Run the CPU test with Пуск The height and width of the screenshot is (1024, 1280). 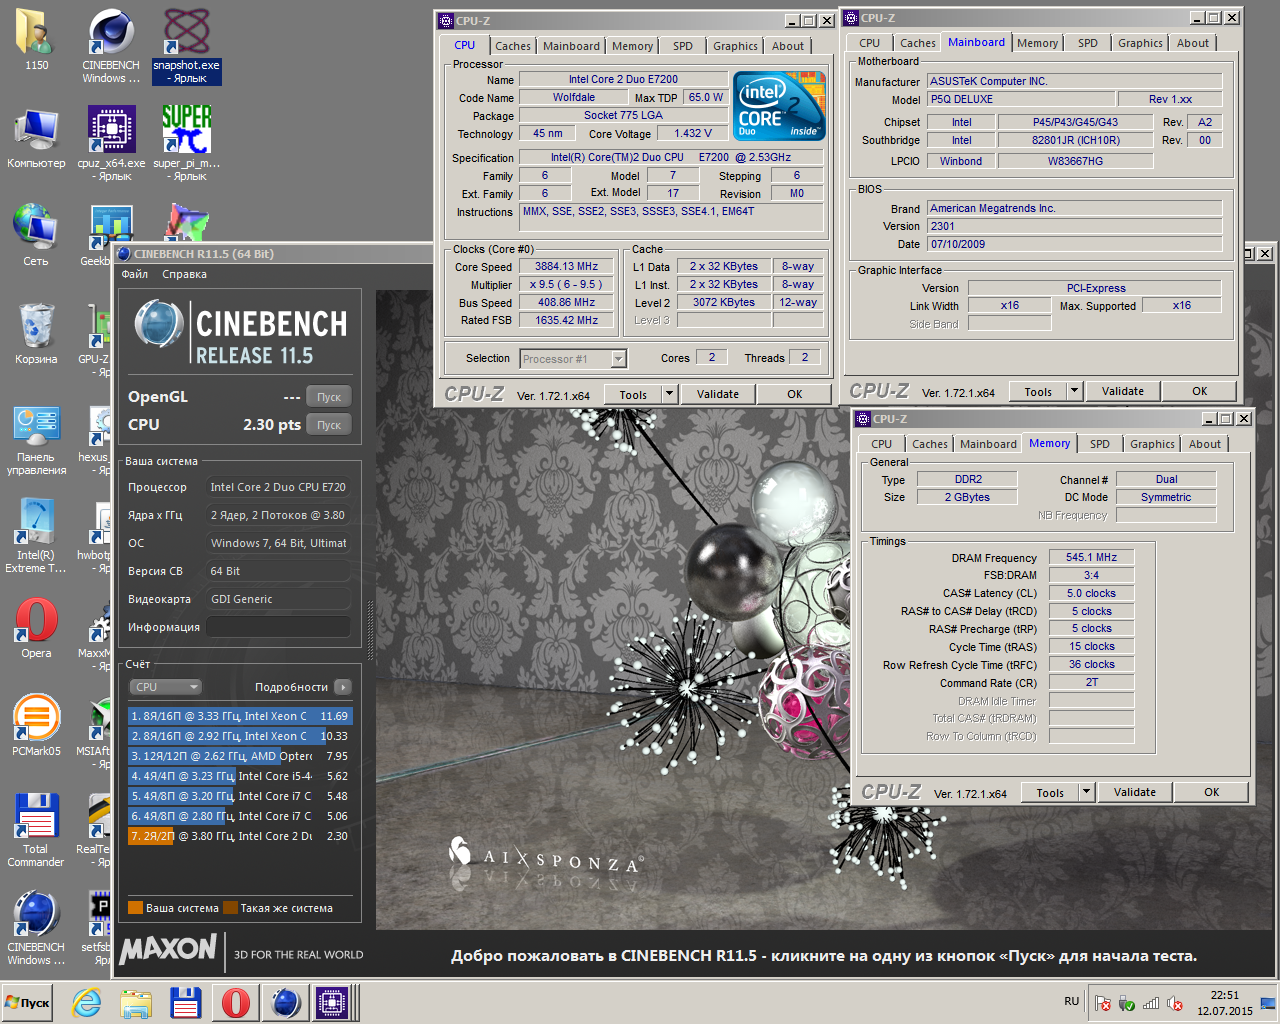(329, 425)
